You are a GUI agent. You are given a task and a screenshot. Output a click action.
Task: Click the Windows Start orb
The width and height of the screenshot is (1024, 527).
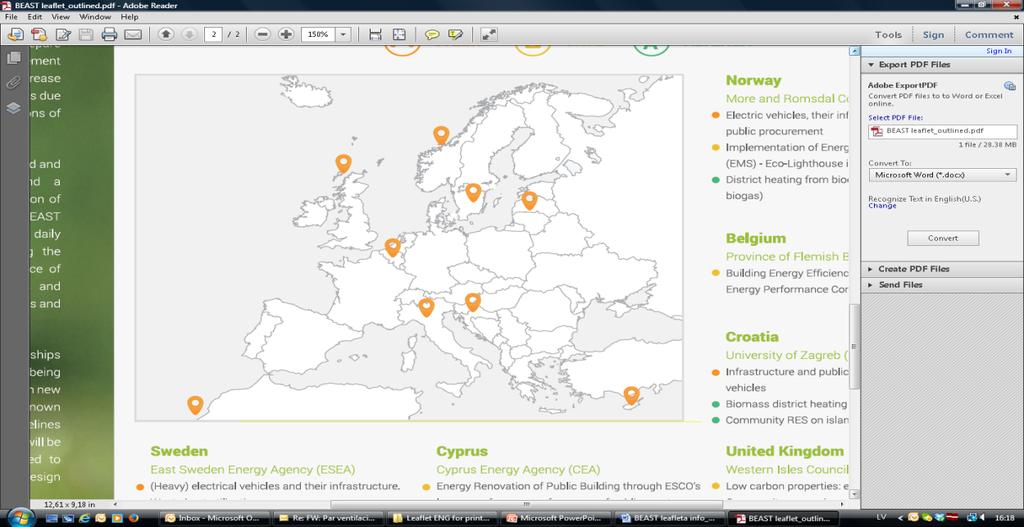[x=20, y=518]
